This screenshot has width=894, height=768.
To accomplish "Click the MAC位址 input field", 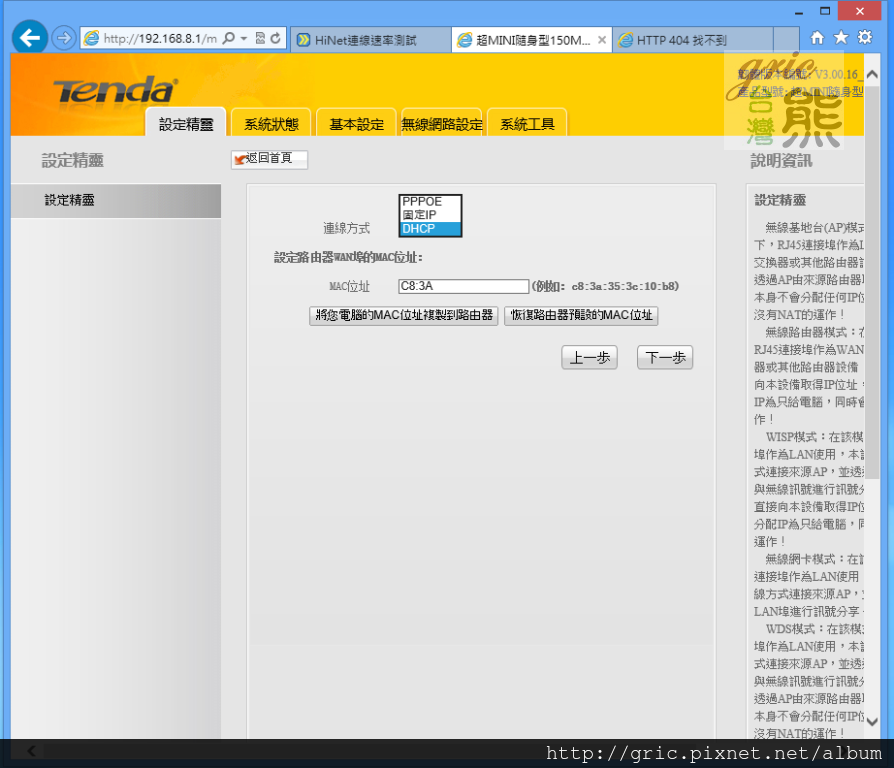I will point(464,286).
